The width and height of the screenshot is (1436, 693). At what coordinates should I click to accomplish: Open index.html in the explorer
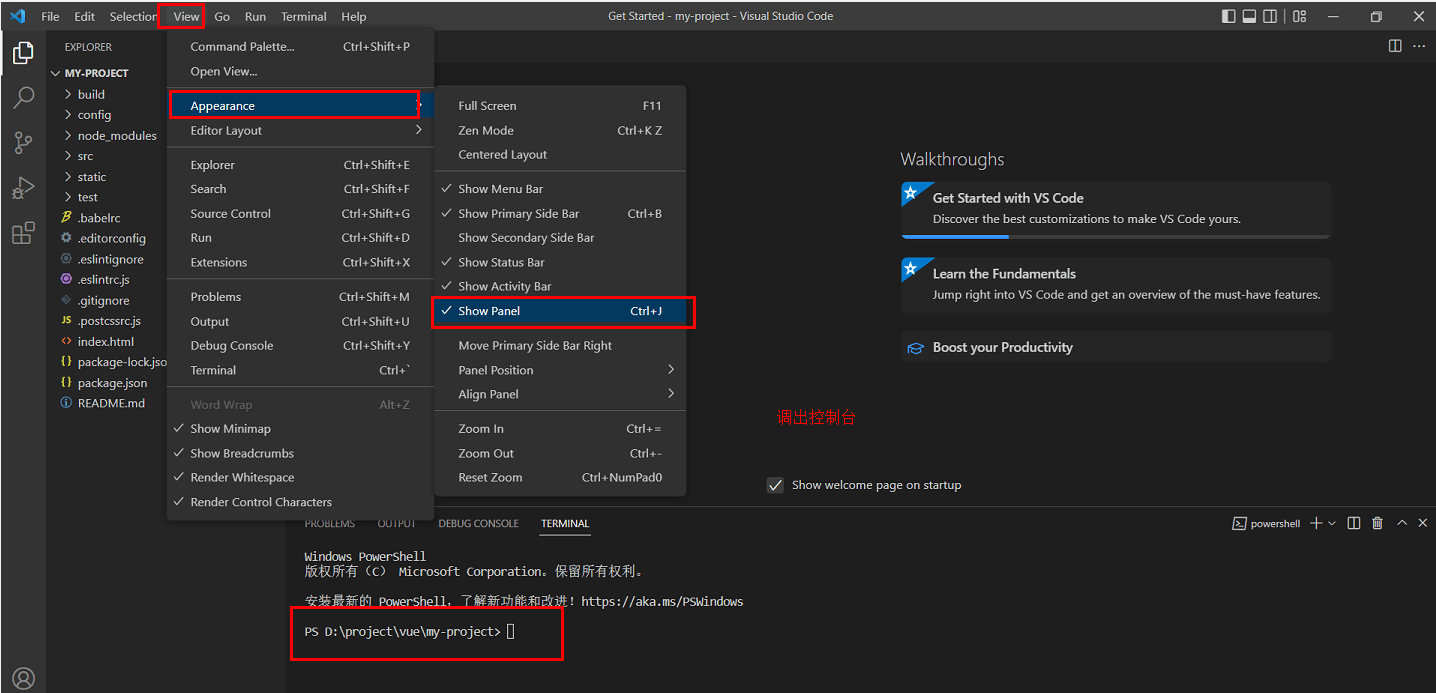105,342
